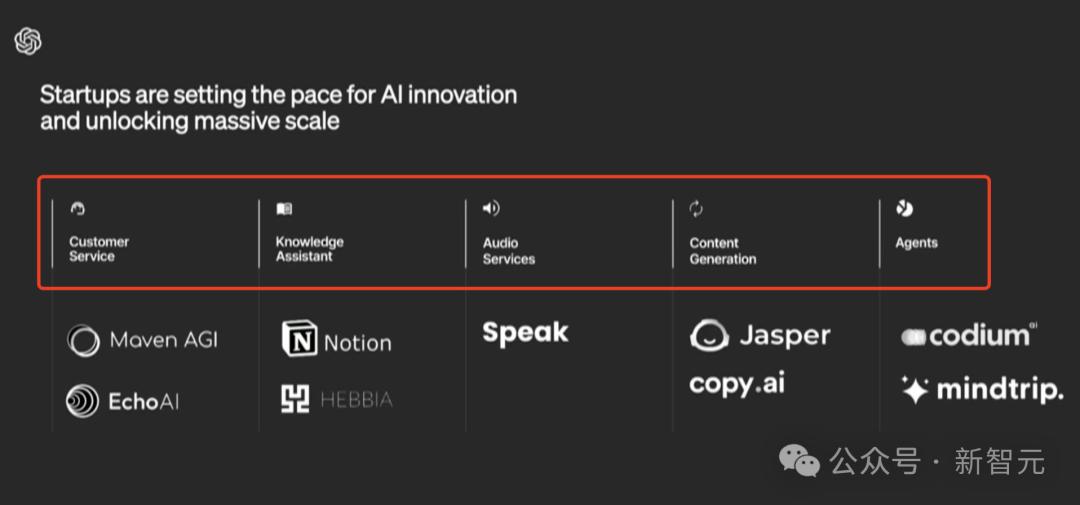
Task: Open the Speak startup wordmark
Action: (x=525, y=333)
